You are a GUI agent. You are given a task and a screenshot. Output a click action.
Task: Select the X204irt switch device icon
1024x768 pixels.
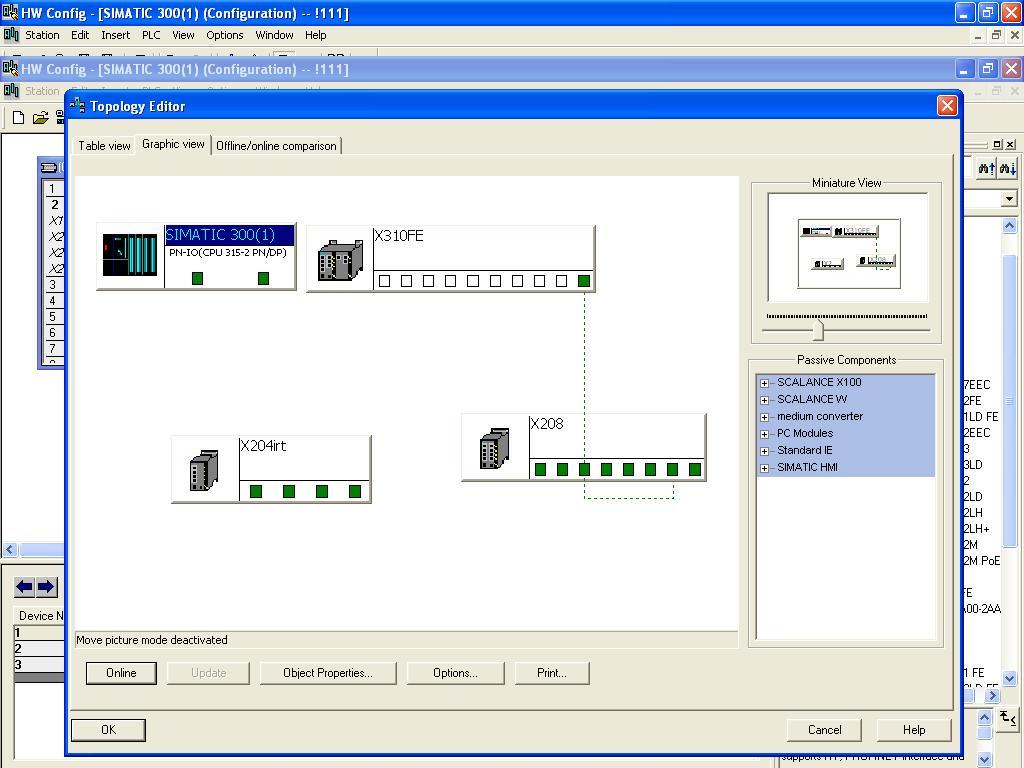tap(204, 470)
